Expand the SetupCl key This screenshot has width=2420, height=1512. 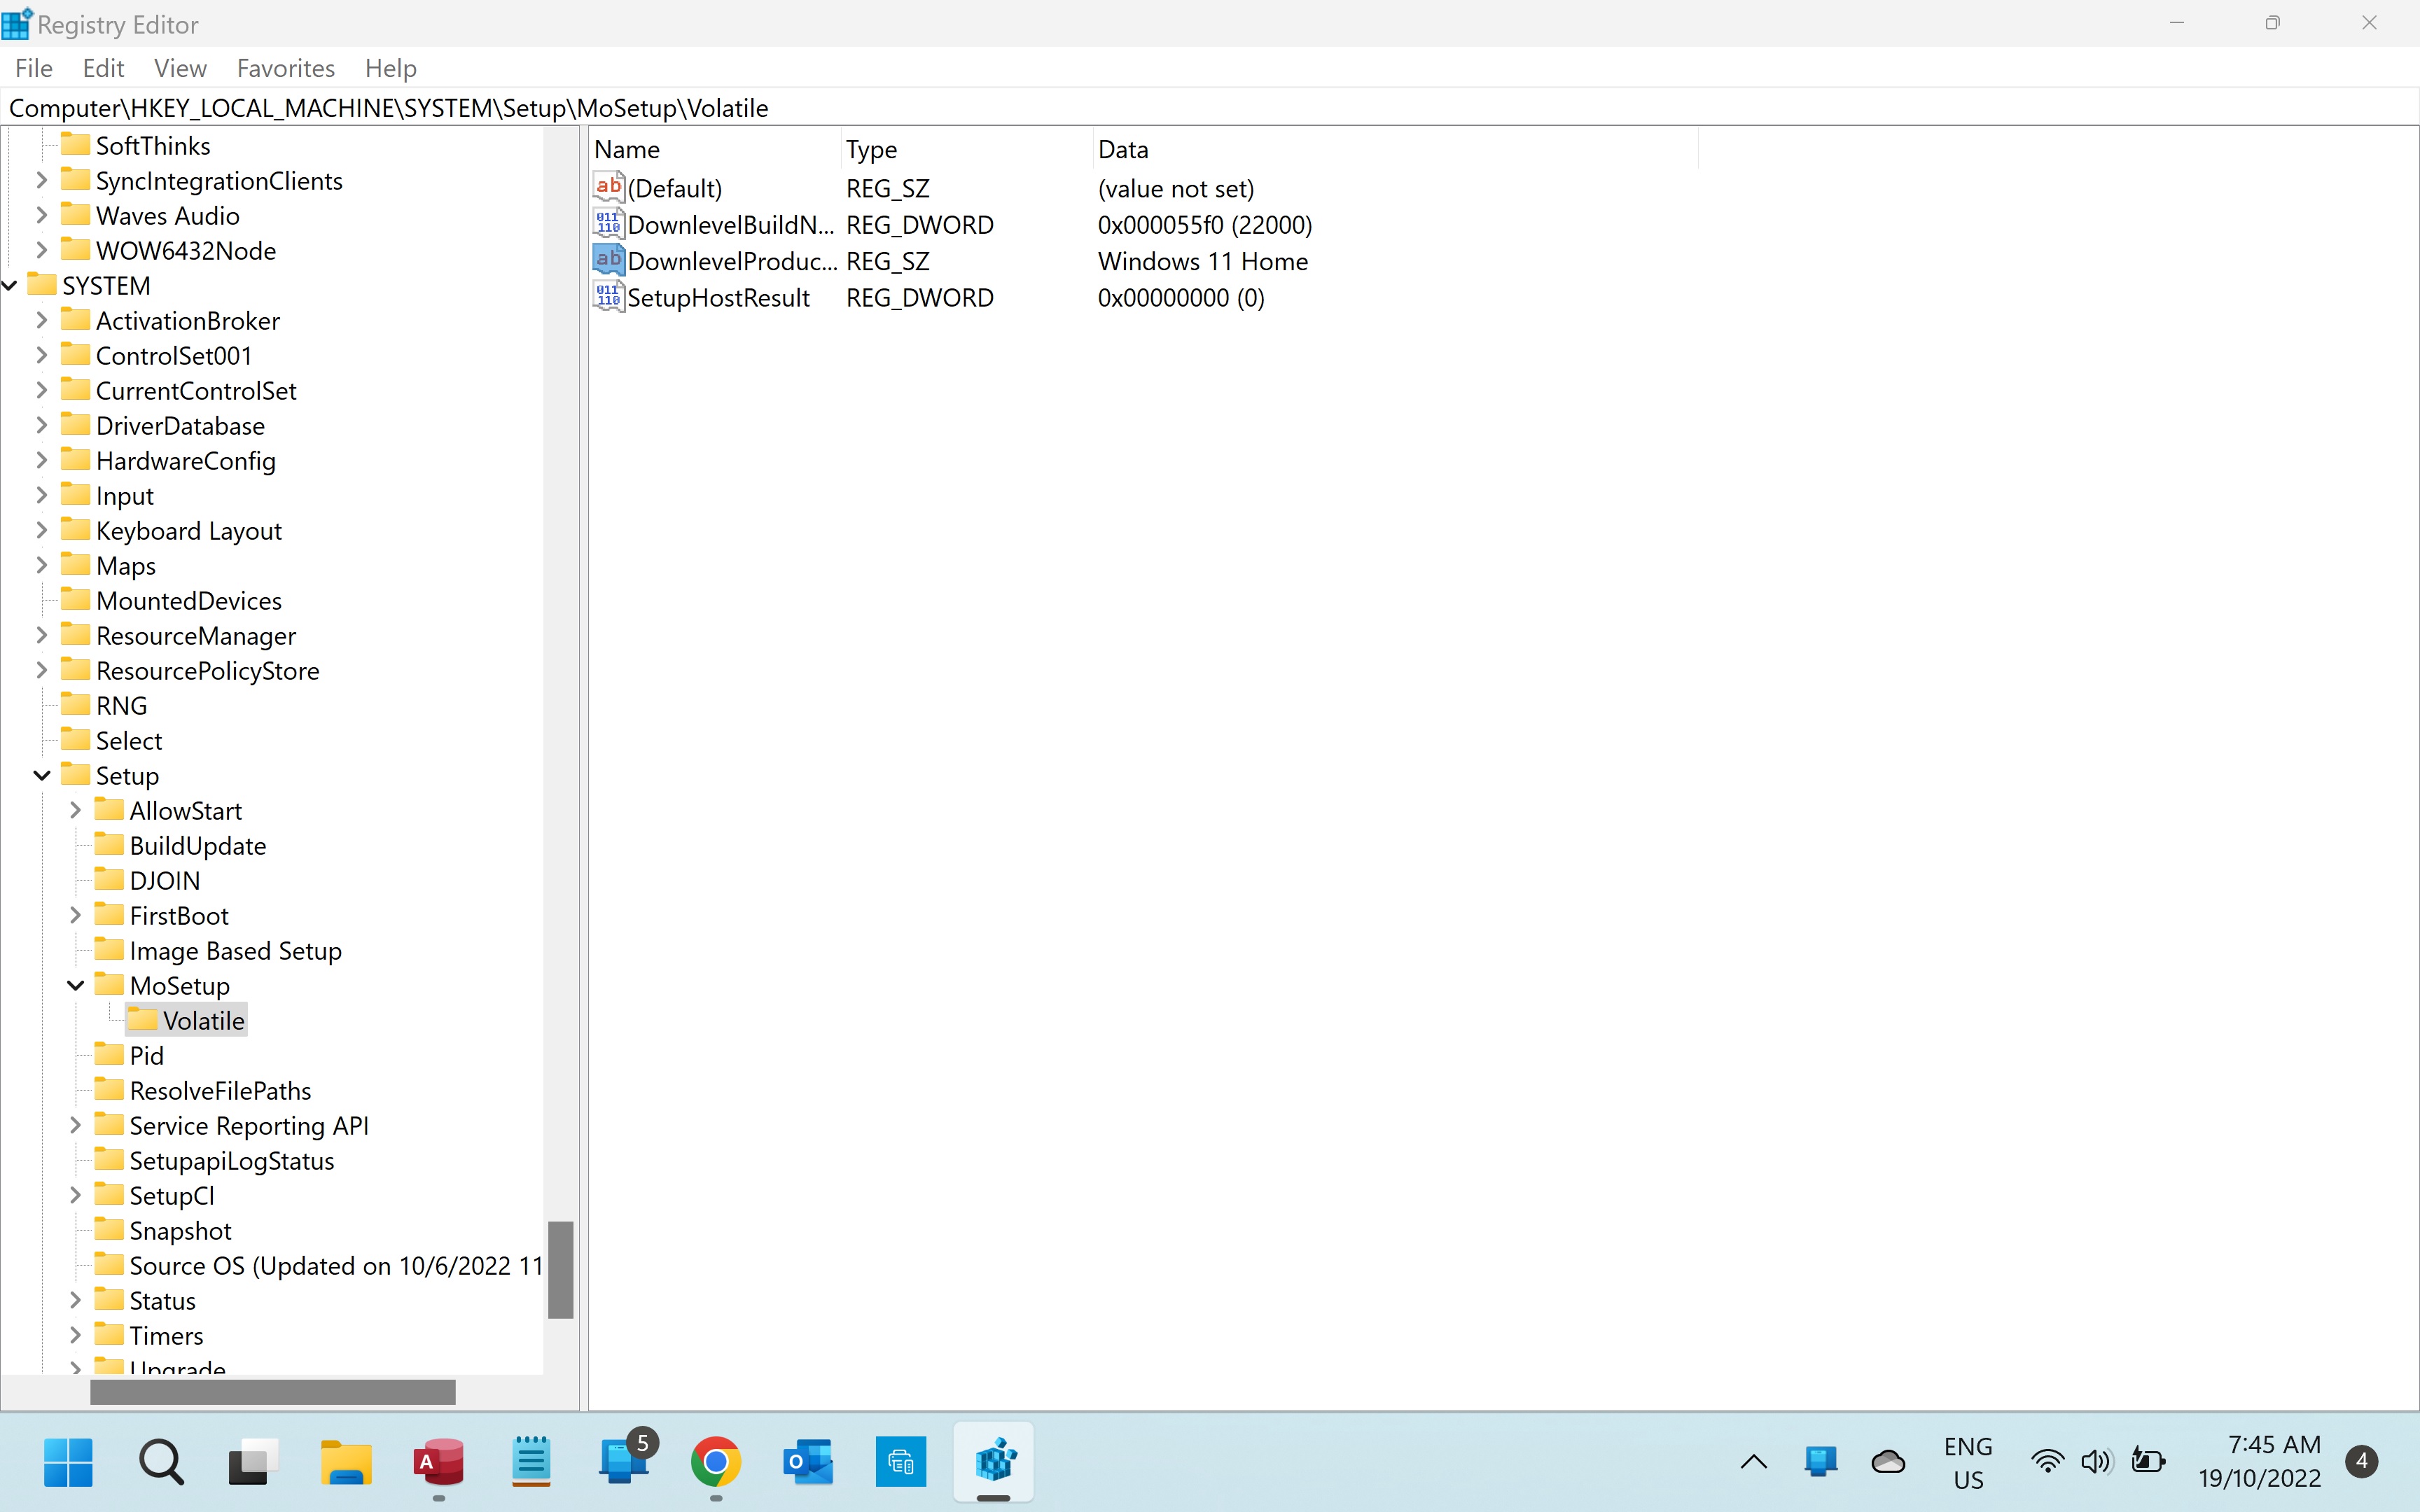(75, 1195)
